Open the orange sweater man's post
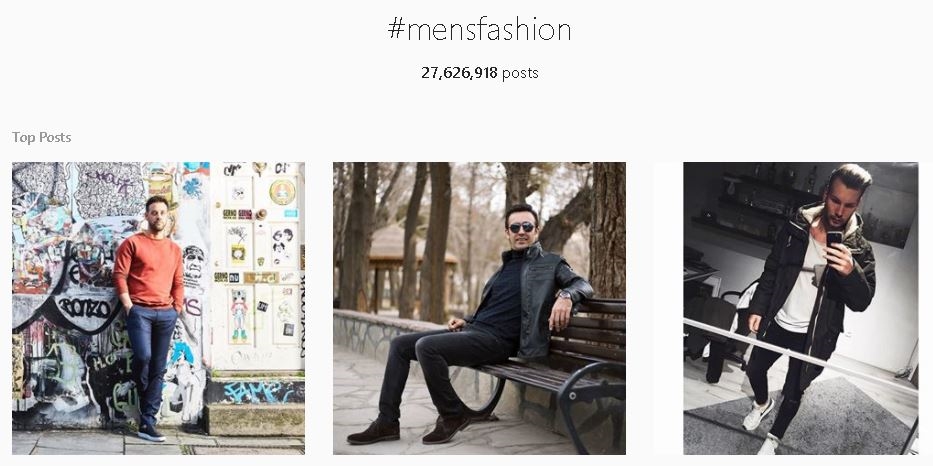Image resolution: width=933 pixels, height=466 pixels. tap(158, 308)
